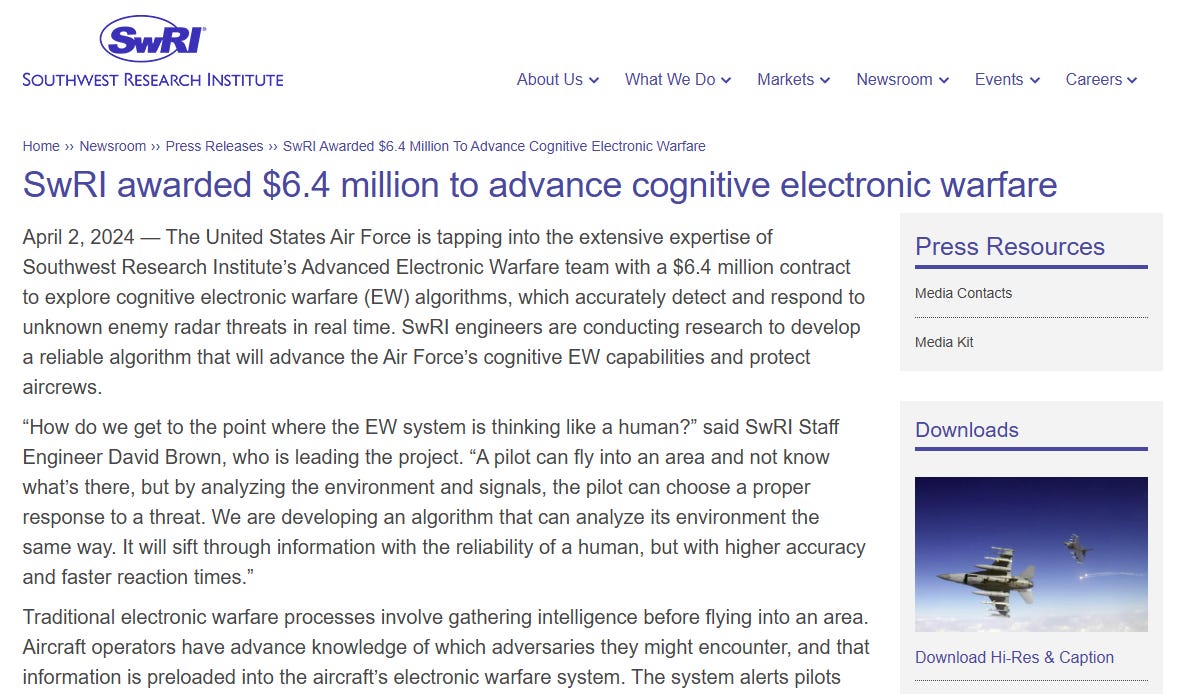1180x694 pixels.
Task: Click the current page breadcrumb SwRI Awarded $6.4 Million
Action: click(494, 146)
